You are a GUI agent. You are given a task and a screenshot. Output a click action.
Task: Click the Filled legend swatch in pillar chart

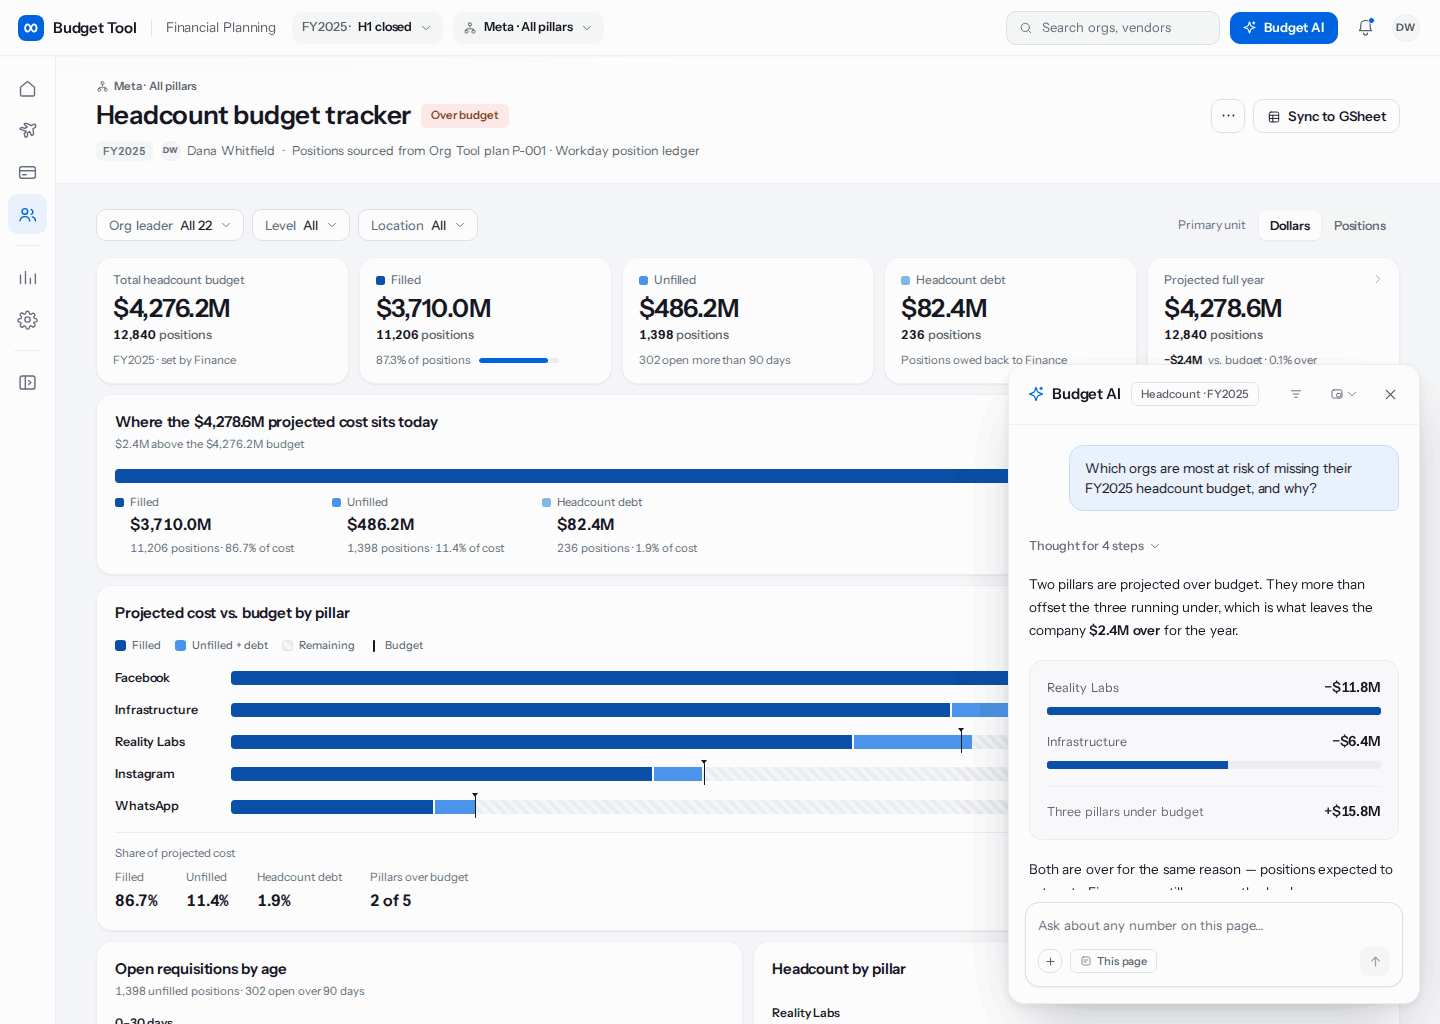point(120,646)
